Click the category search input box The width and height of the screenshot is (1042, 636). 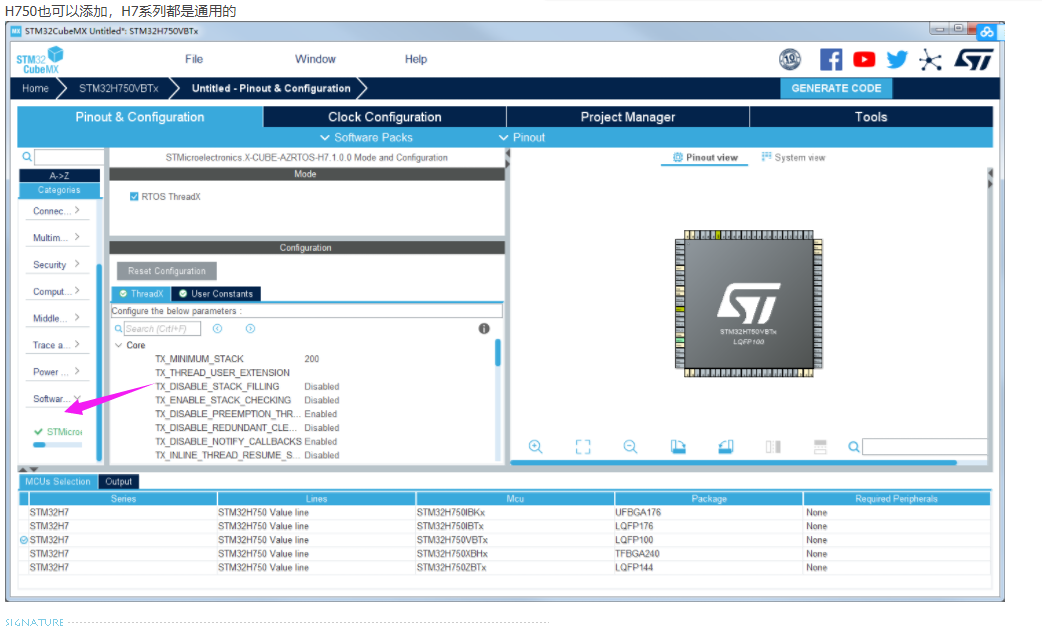click(69, 157)
